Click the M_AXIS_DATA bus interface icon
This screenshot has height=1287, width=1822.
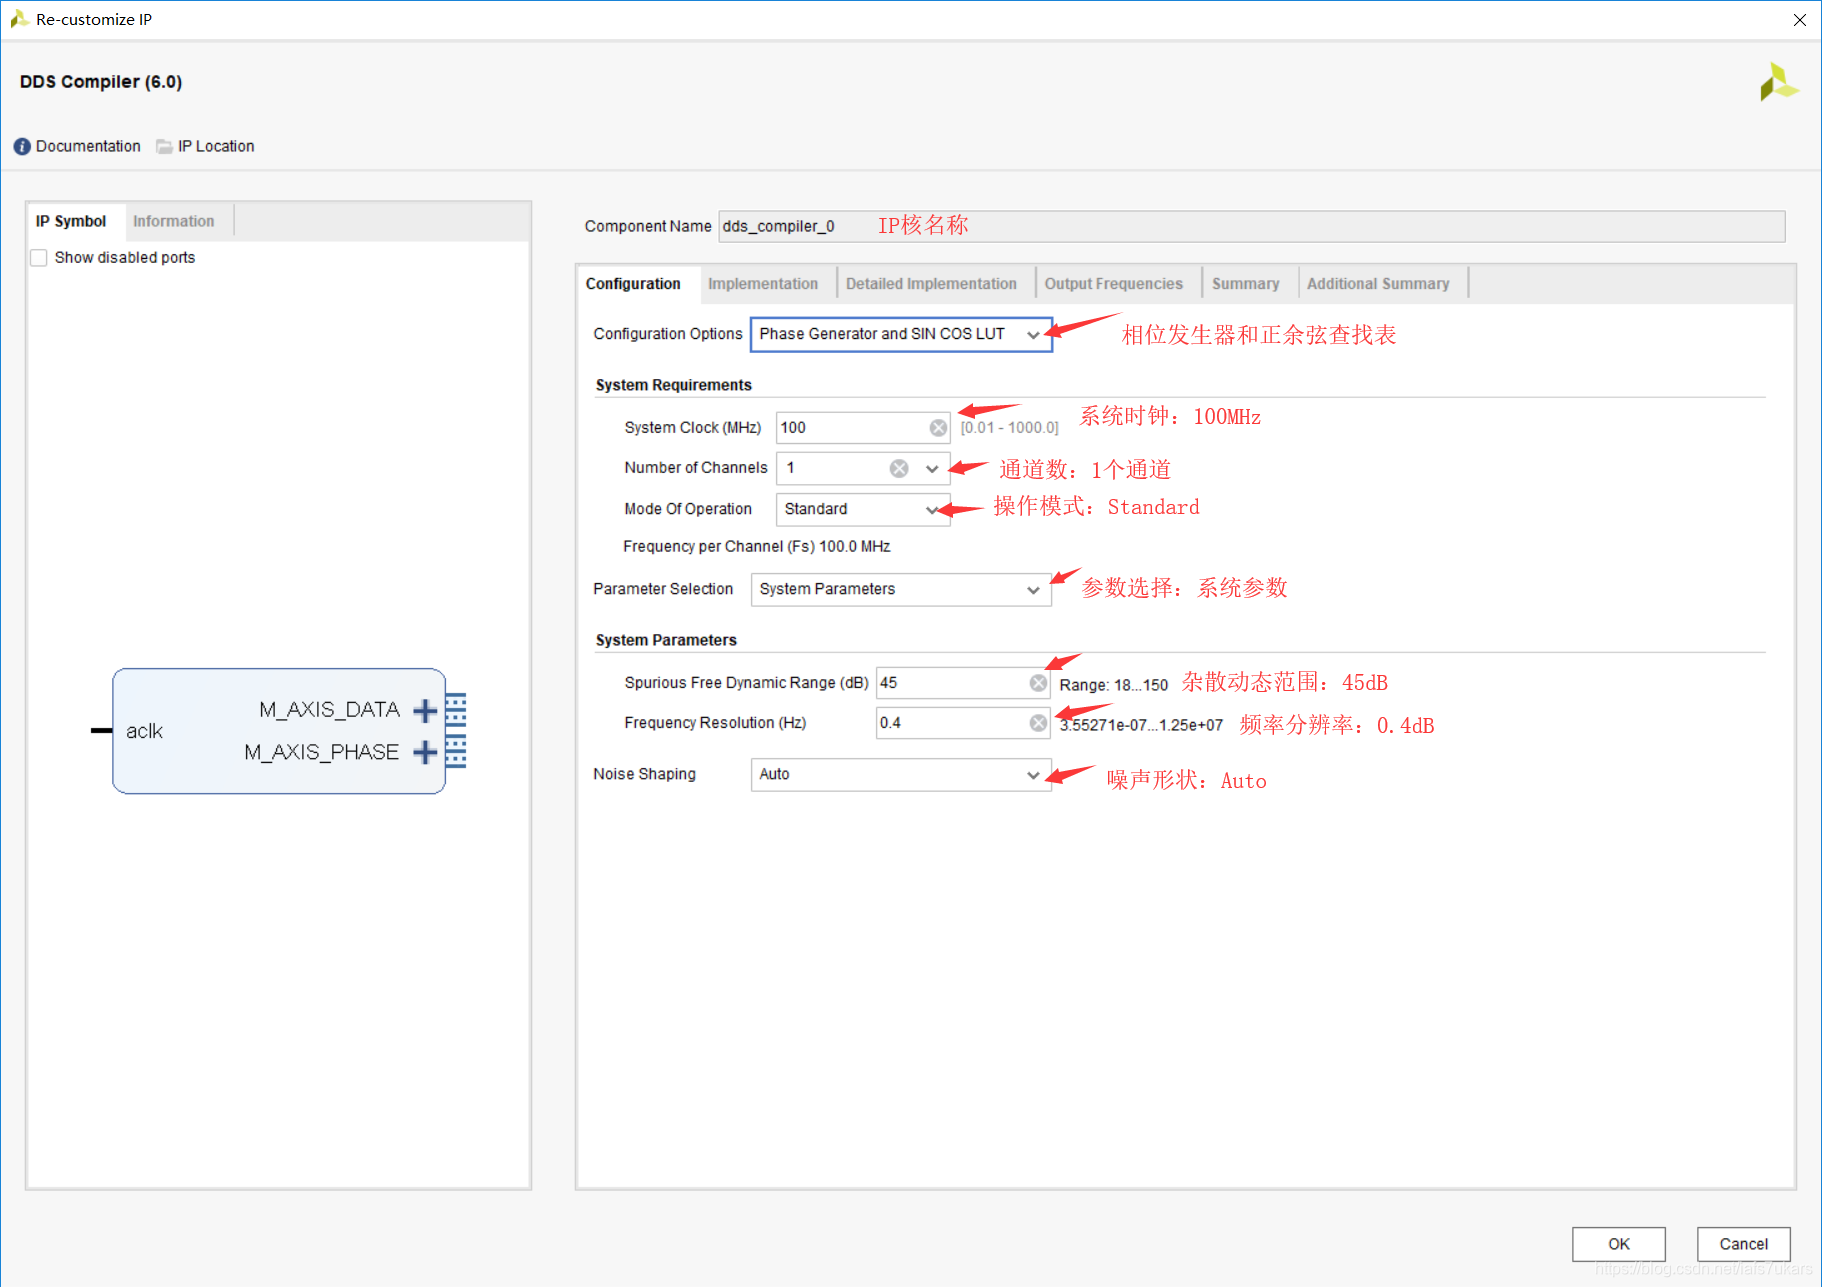456,710
